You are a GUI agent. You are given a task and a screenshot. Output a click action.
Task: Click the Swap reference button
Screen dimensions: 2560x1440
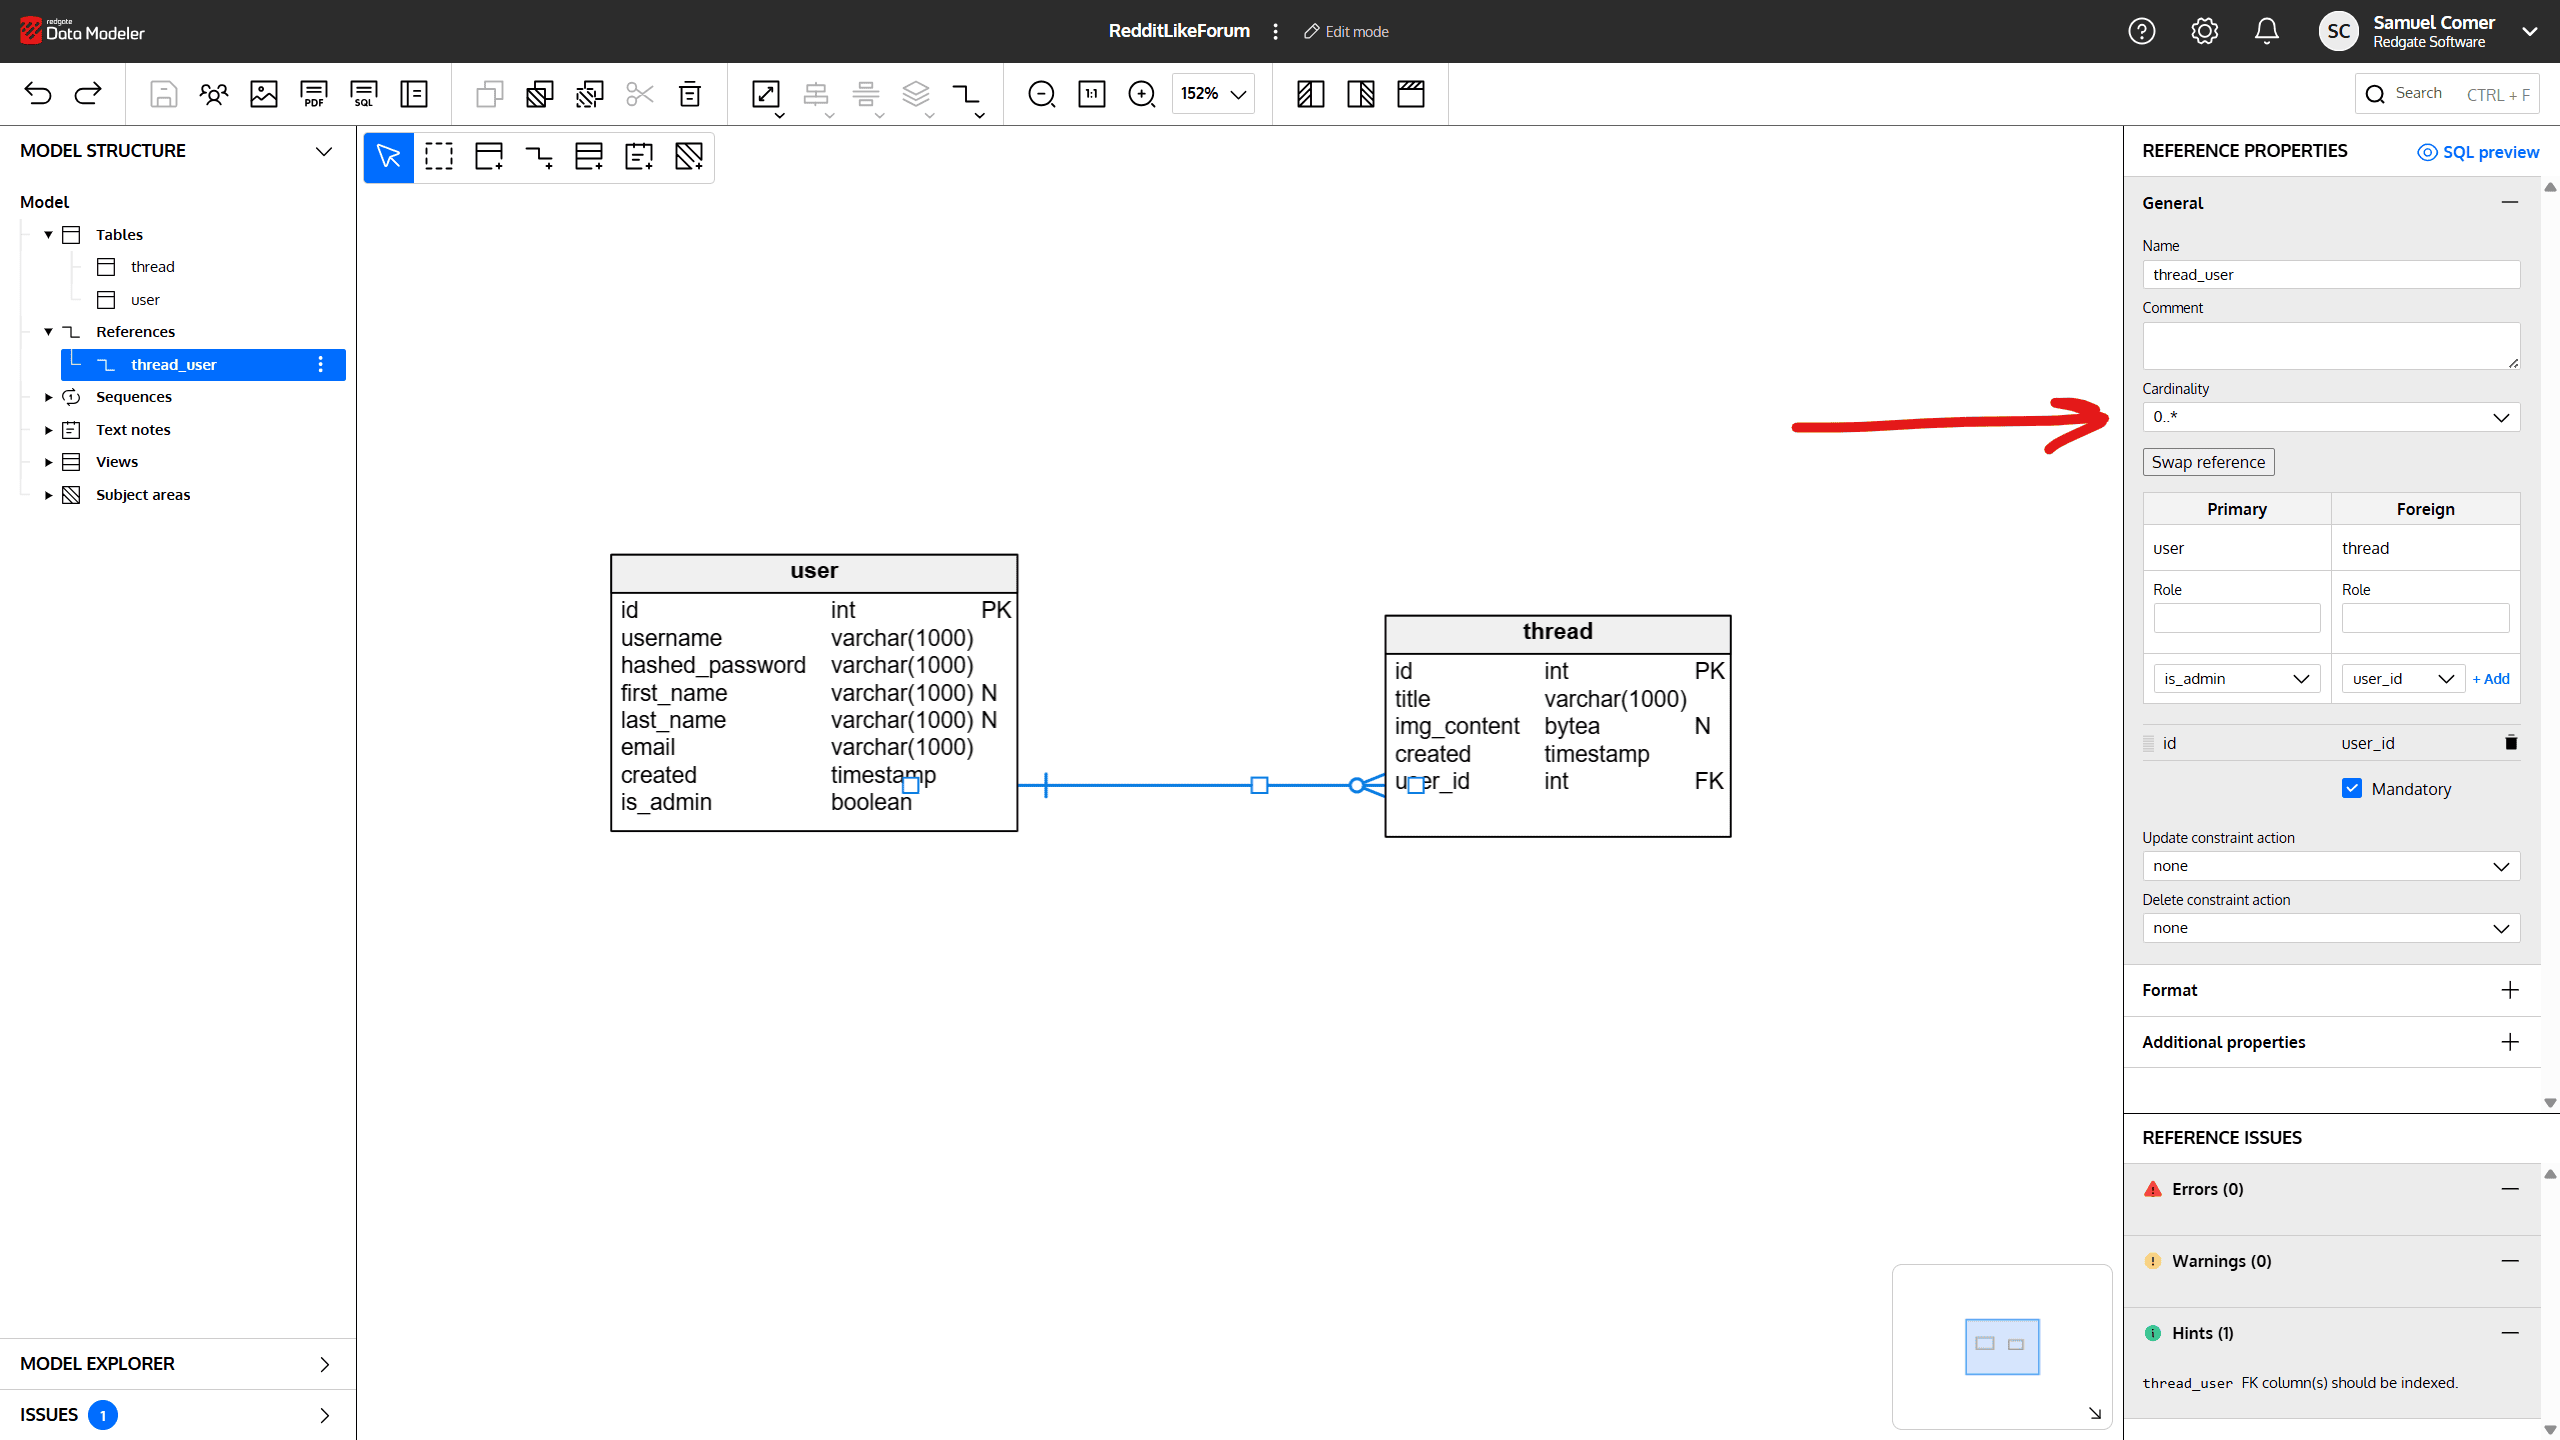coord(2208,462)
